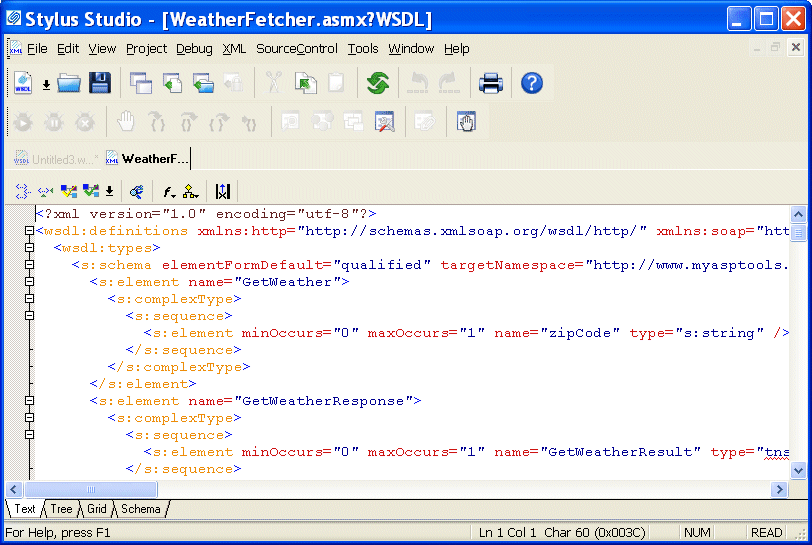This screenshot has height=545, width=812.
Task: Switch to the Tree view tab
Action: pos(61,509)
